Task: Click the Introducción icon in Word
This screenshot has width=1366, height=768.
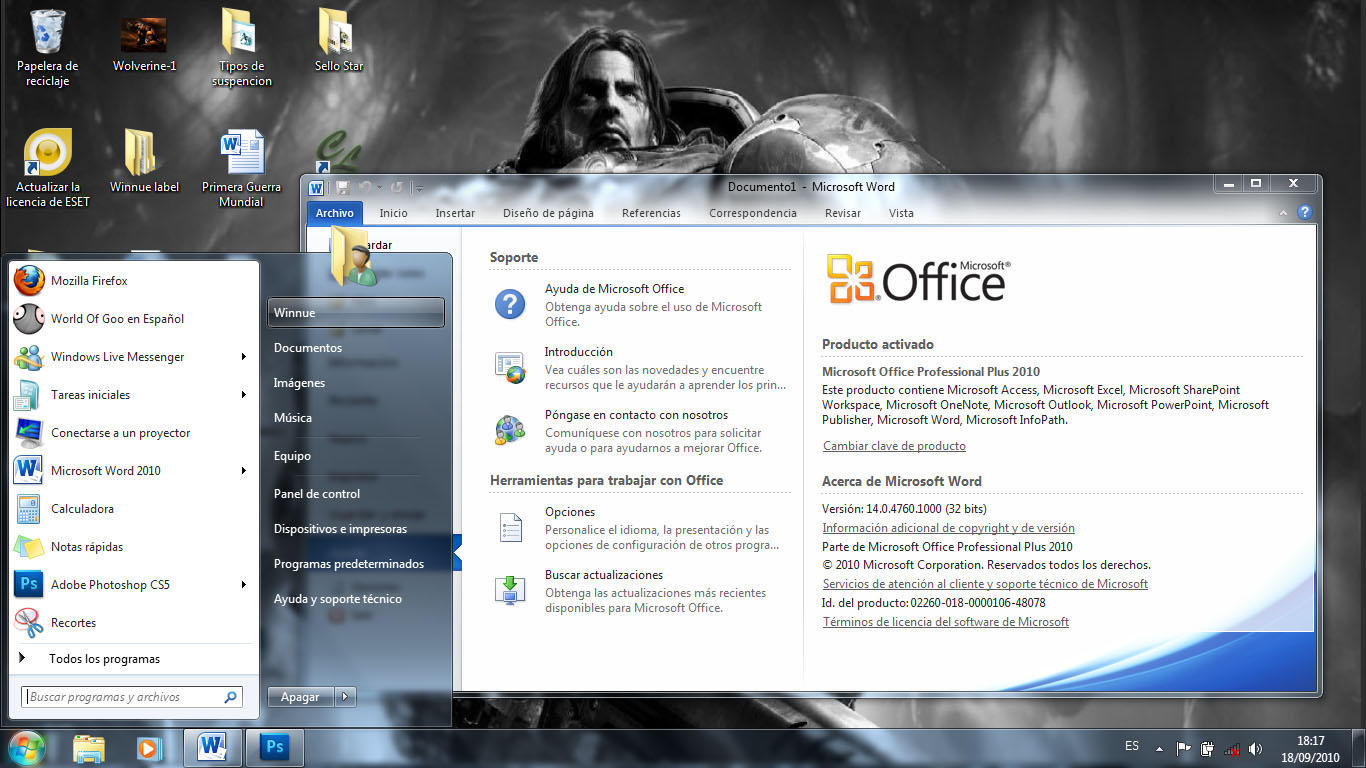Action: 510,367
